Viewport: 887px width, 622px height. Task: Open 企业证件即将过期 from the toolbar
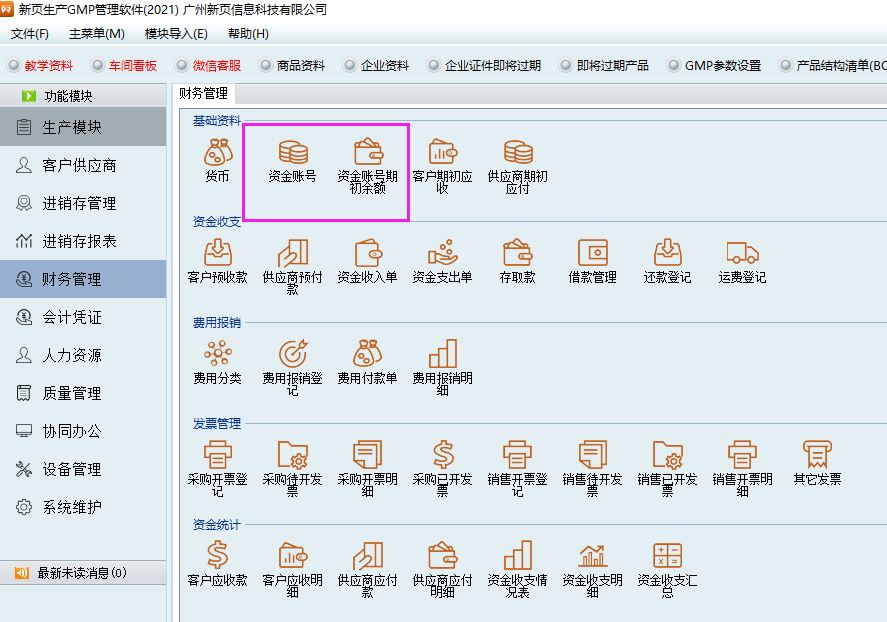point(484,66)
